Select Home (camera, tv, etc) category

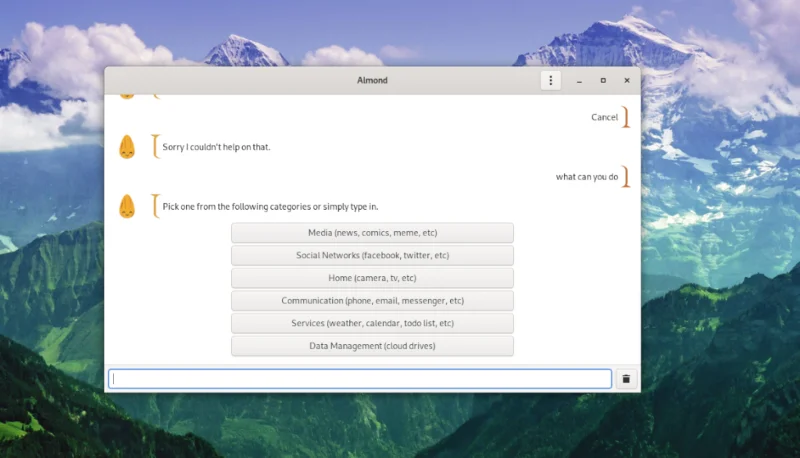[x=372, y=278]
